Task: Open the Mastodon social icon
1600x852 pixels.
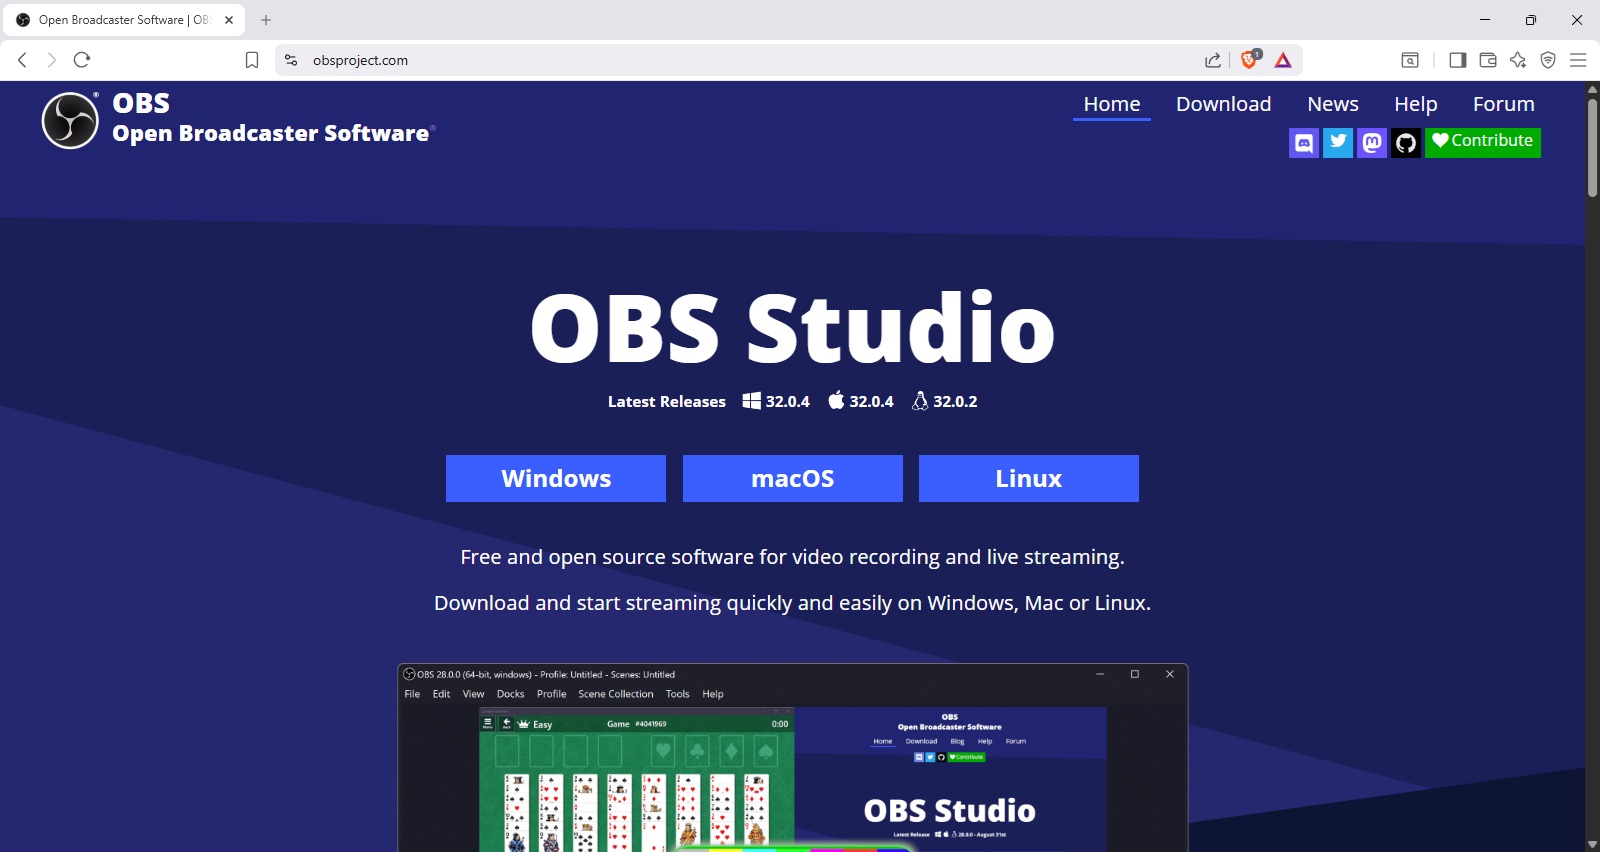Action: point(1372,143)
